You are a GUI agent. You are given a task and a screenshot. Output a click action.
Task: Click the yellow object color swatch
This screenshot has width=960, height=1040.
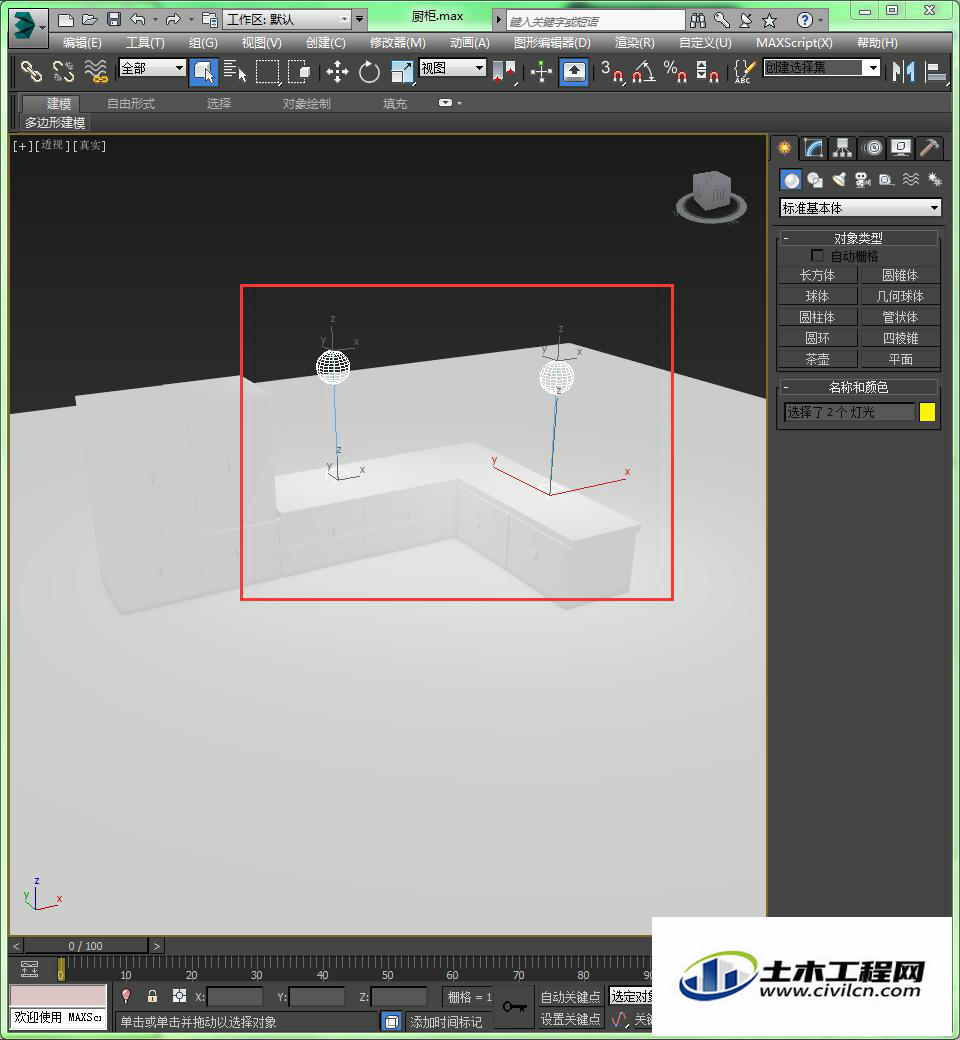coord(927,413)
